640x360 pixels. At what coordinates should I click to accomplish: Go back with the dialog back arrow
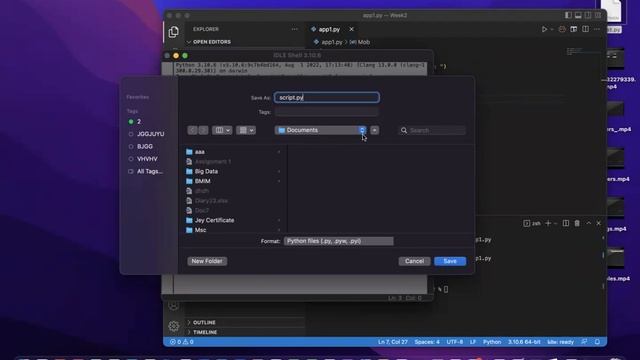[x=192, y=130]
